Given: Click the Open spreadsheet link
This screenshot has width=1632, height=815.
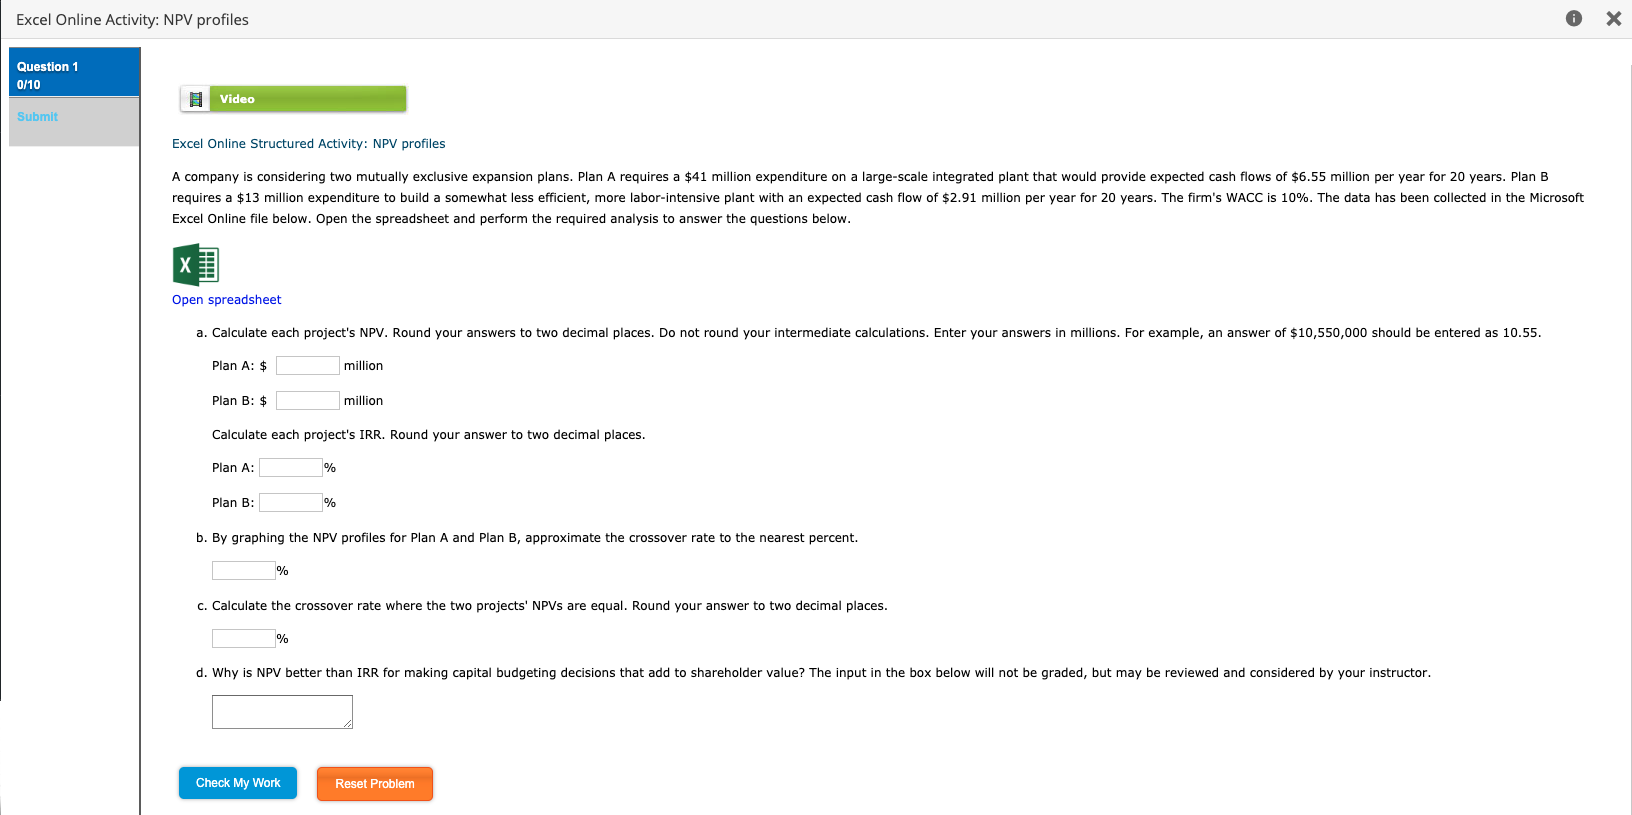Looking at the screenshot, I should [226, 299].
